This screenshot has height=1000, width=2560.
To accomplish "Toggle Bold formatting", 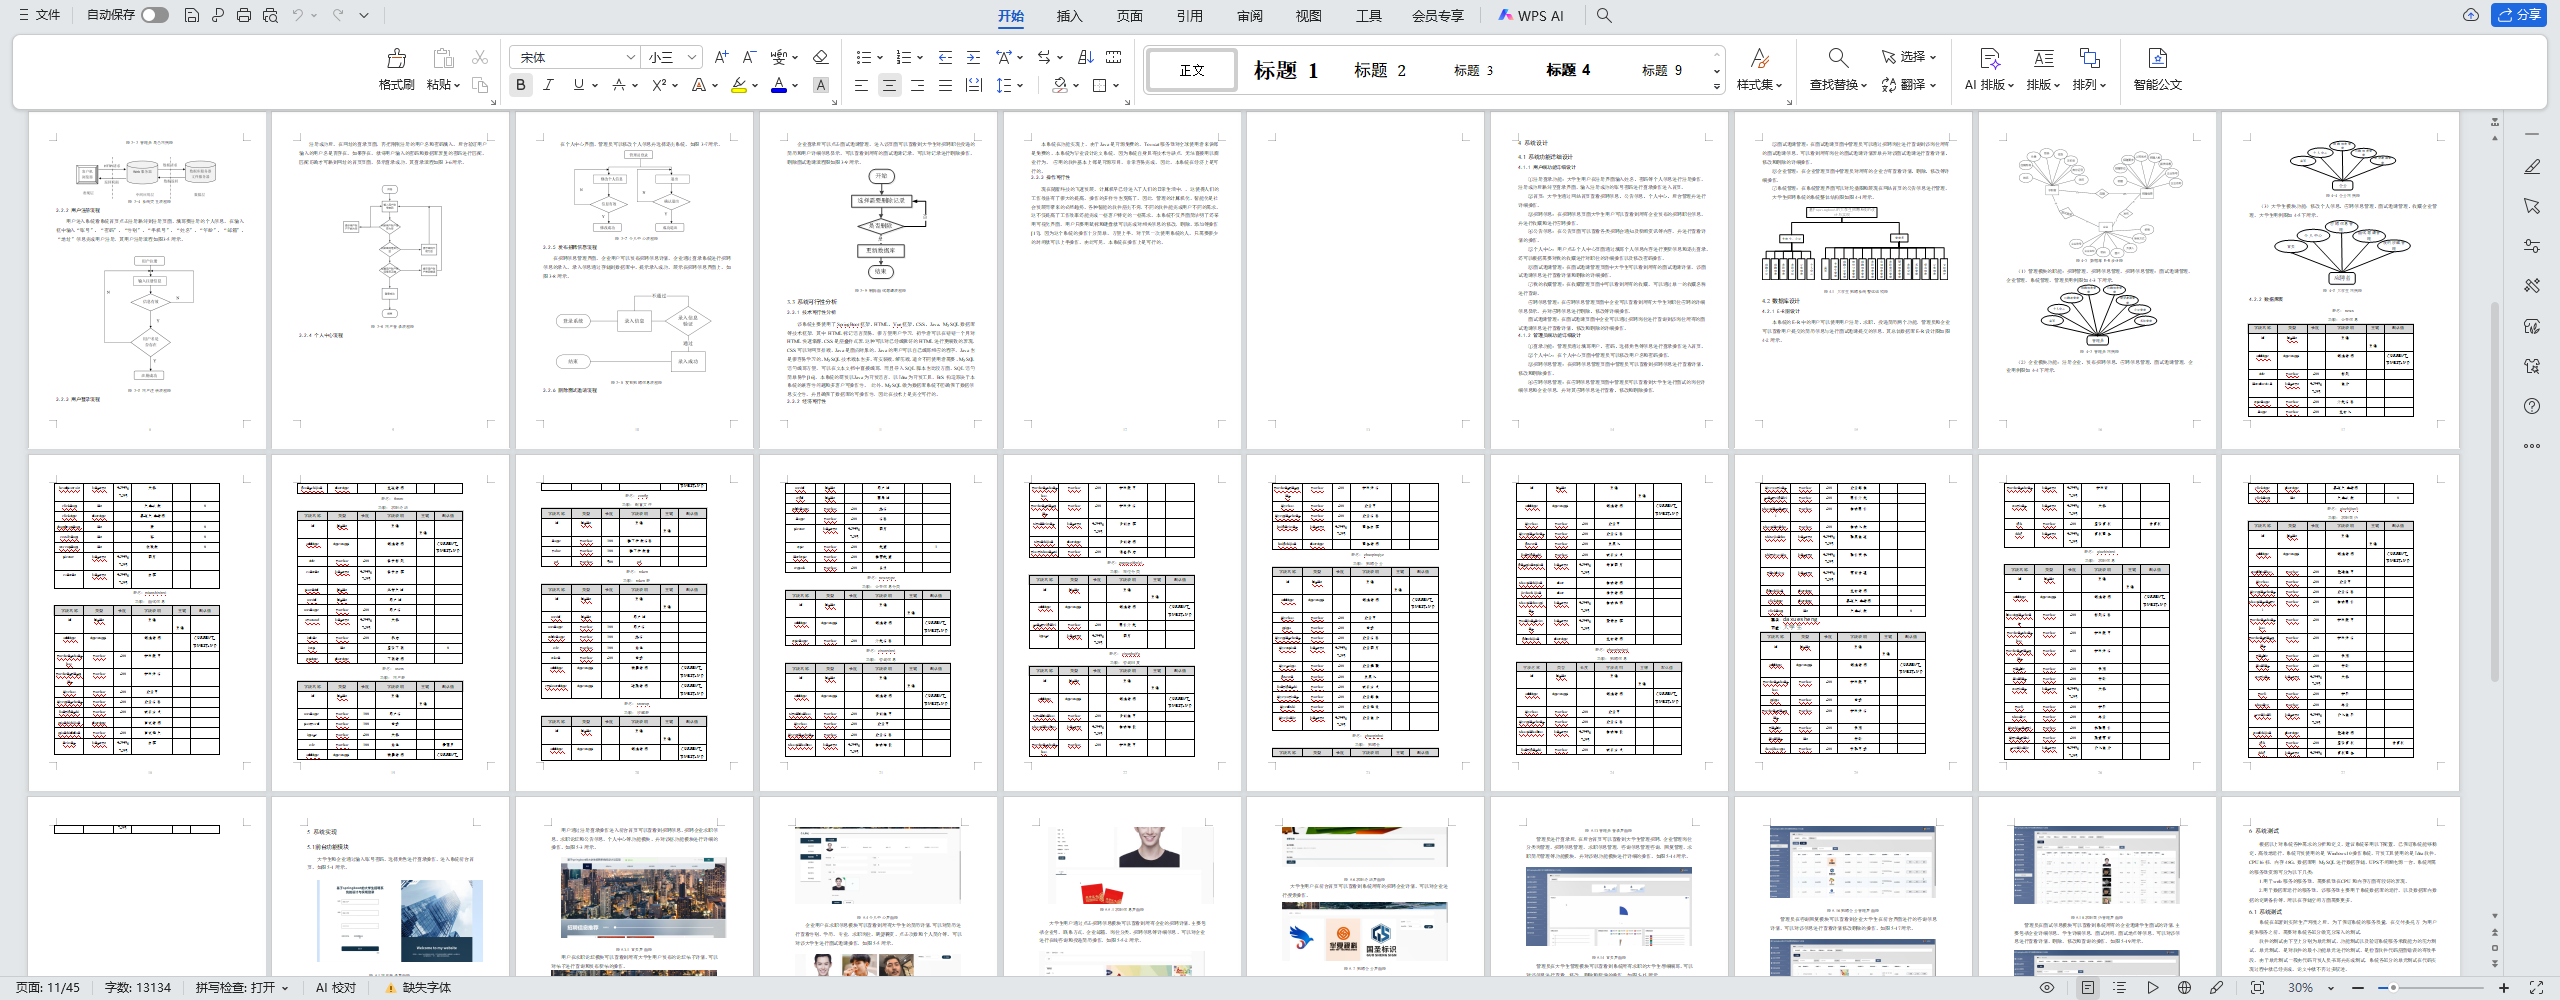I will tap(521, 85).
